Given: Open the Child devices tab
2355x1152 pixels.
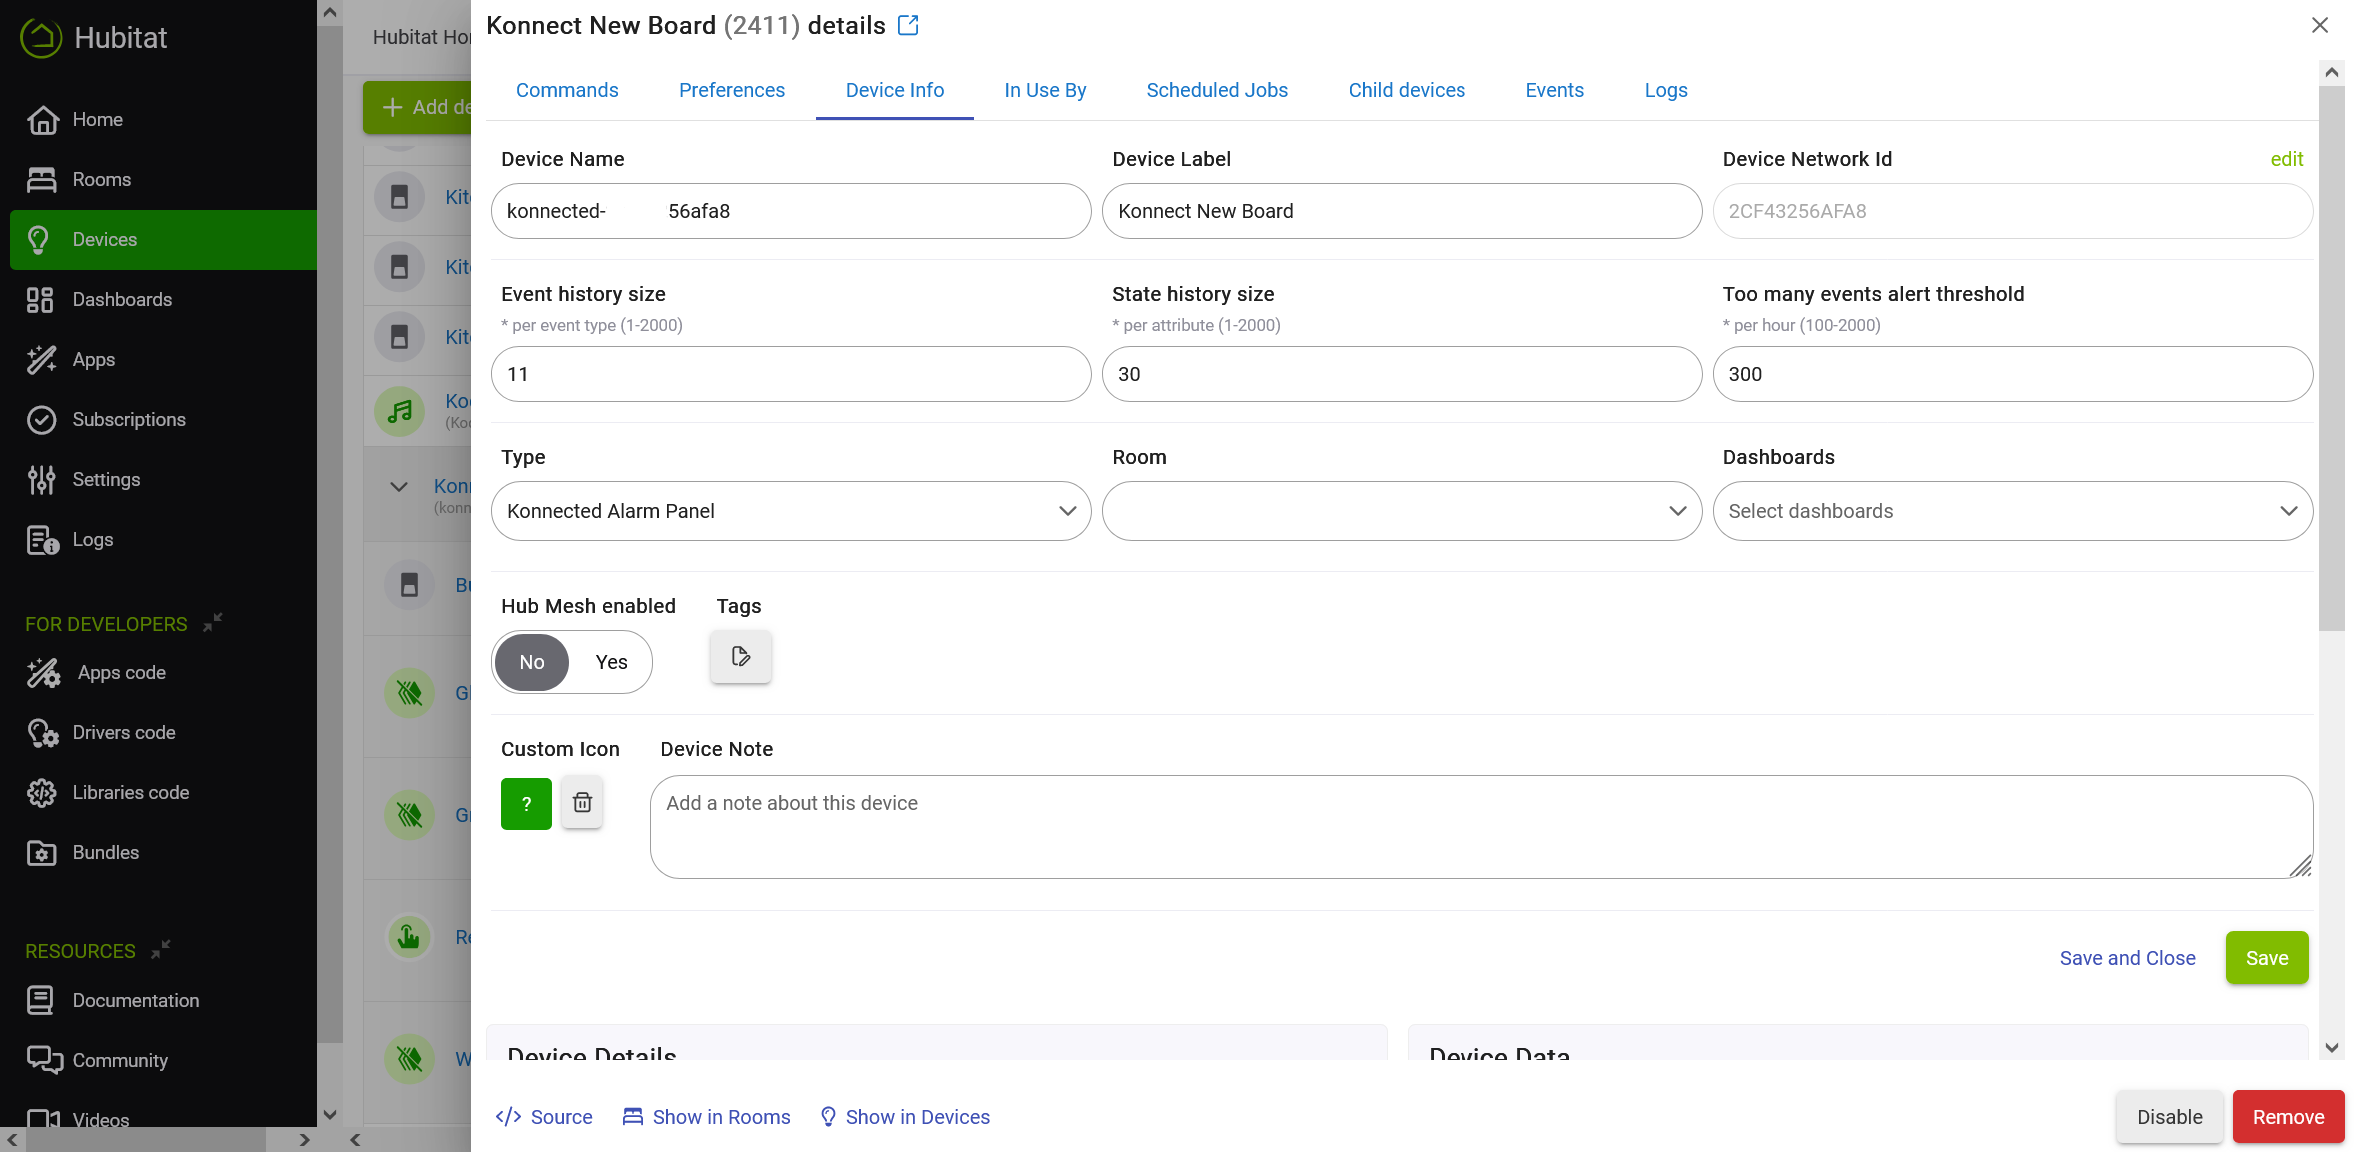Looking at the screenshot, I should pyautogui.click(x=1407, y=90).
